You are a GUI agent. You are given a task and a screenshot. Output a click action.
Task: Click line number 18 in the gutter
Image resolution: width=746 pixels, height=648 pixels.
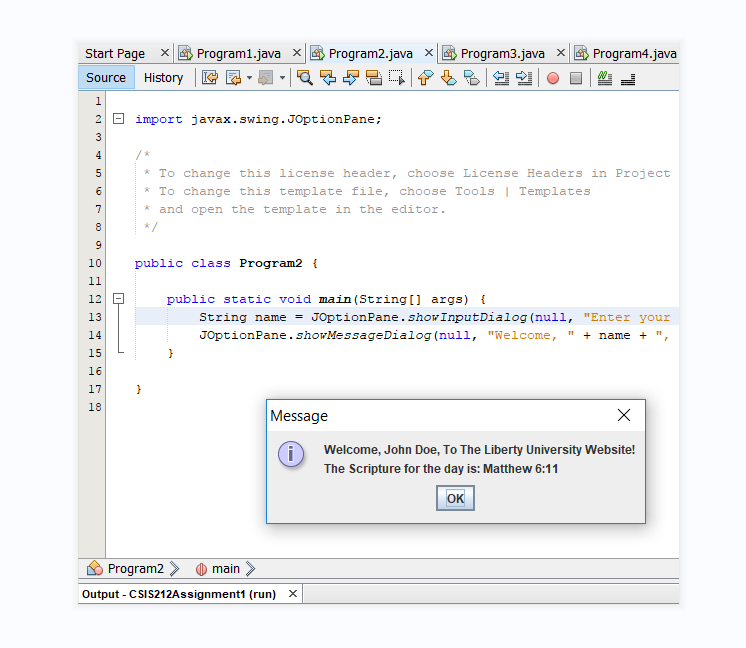95,407
